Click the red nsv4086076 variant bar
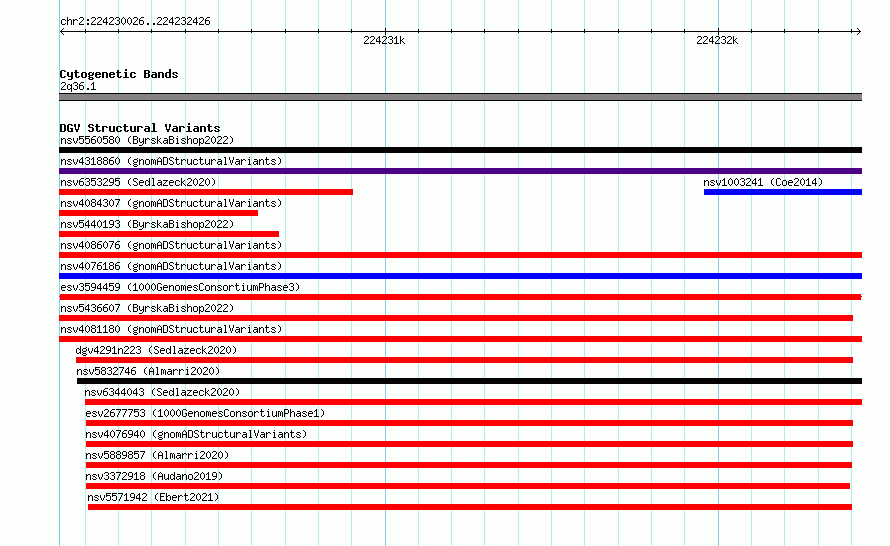This screenshot has width=890, height=546. click(x=460, y=255)
